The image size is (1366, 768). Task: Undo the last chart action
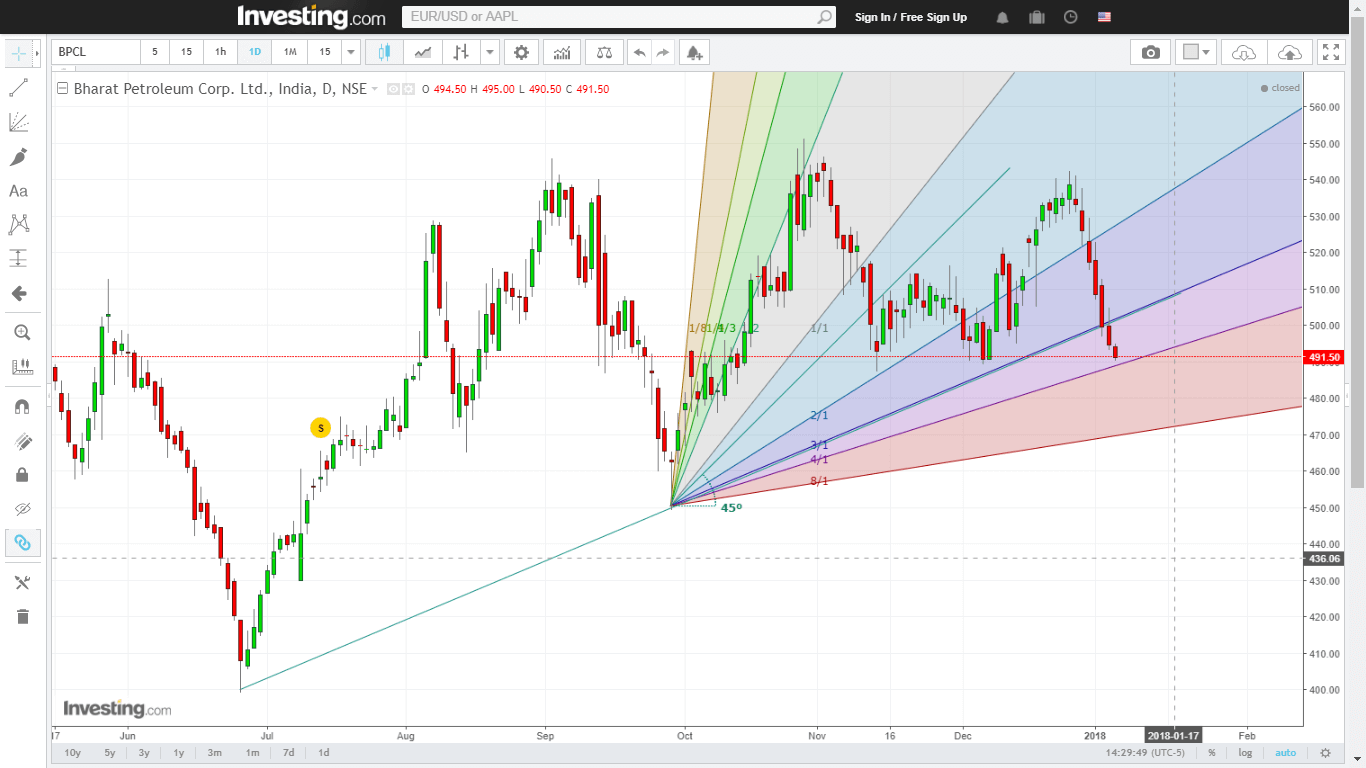(638, 52)
